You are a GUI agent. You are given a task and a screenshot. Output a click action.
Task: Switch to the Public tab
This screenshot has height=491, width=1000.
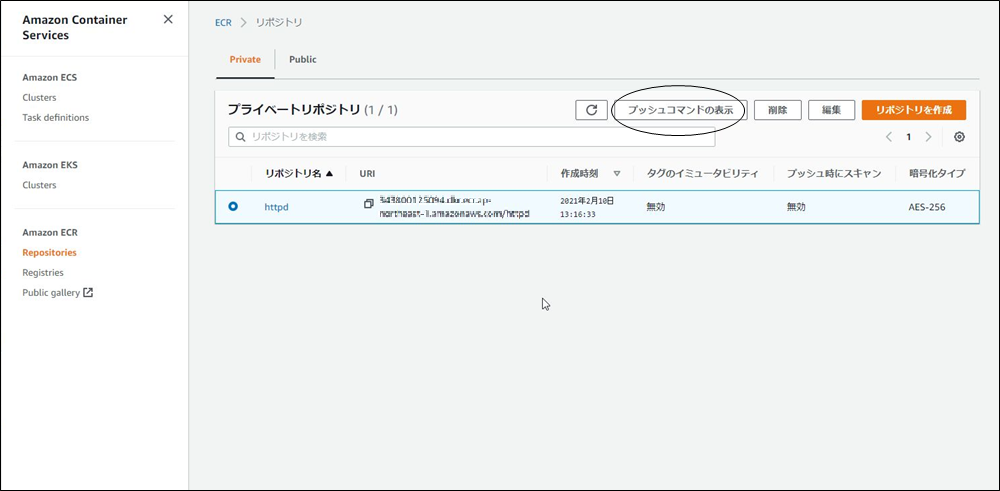(x=303, y=59)
